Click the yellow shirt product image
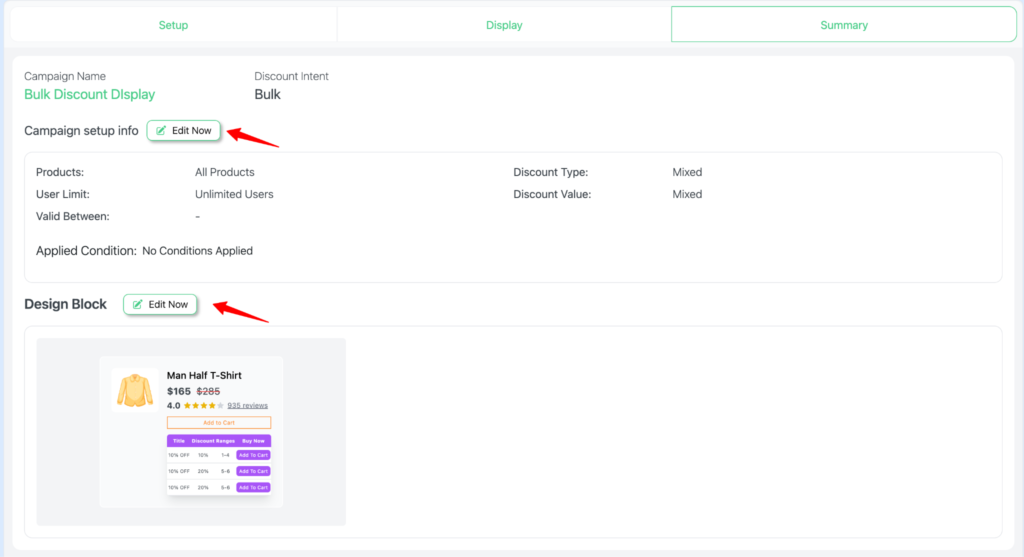Screen dimensions: 1024x557 [134, 390]
